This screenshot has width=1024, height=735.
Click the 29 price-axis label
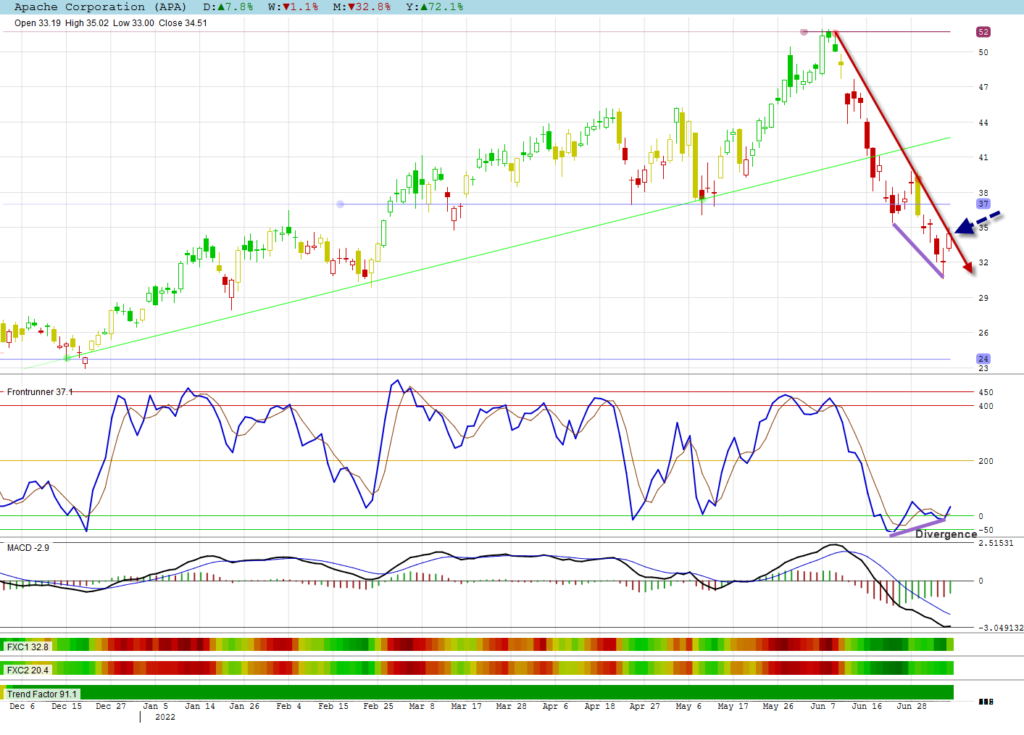[x=983, y=298]
